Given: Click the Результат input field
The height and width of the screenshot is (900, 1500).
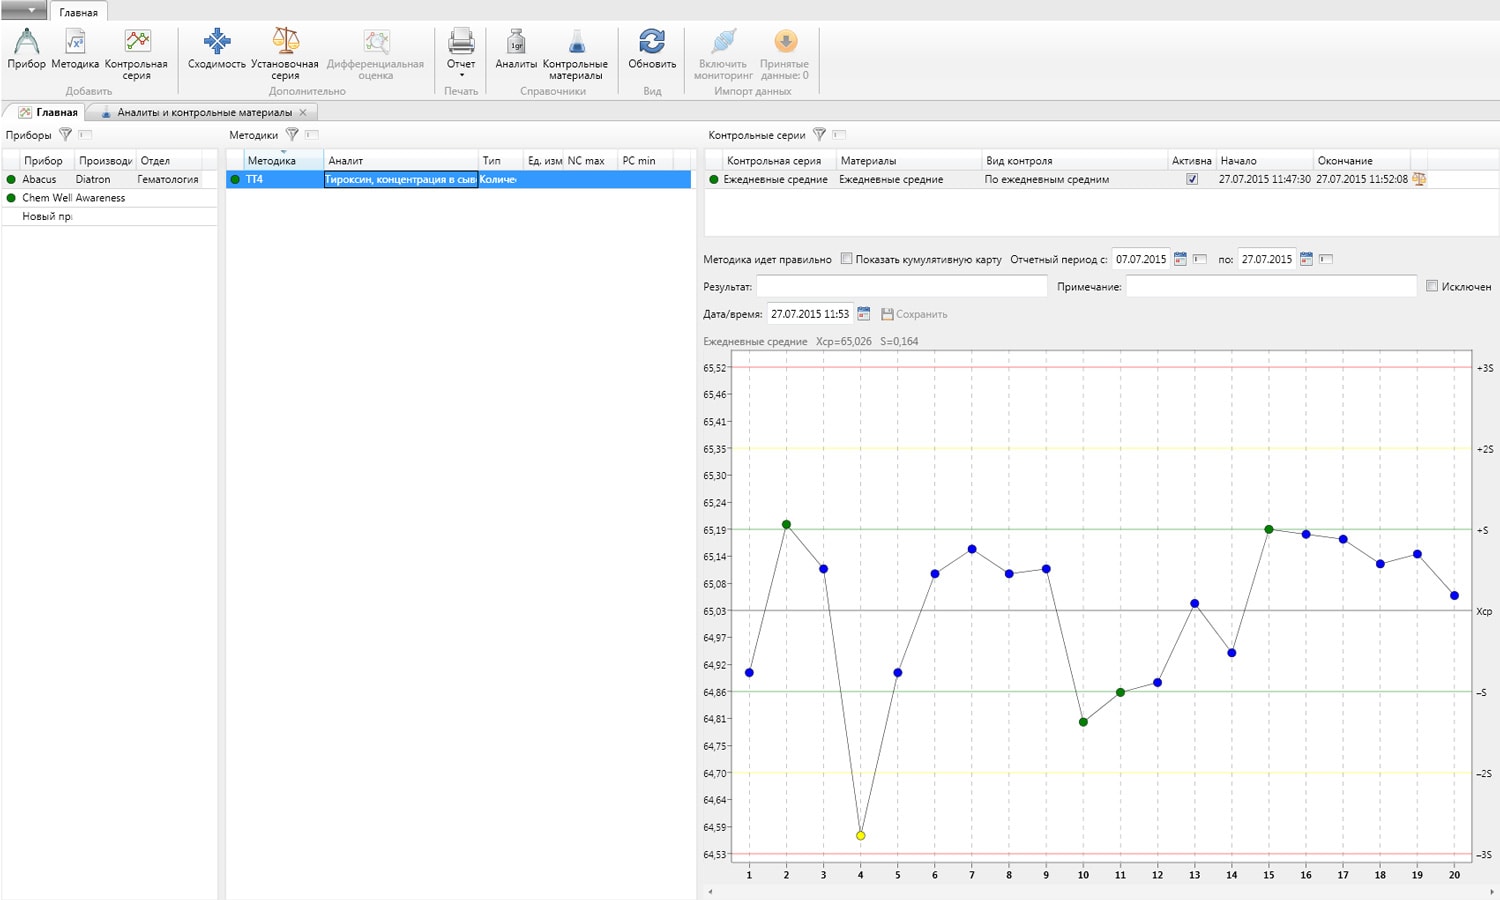Looking at the screenshot, I should click(x=901, y=286).
